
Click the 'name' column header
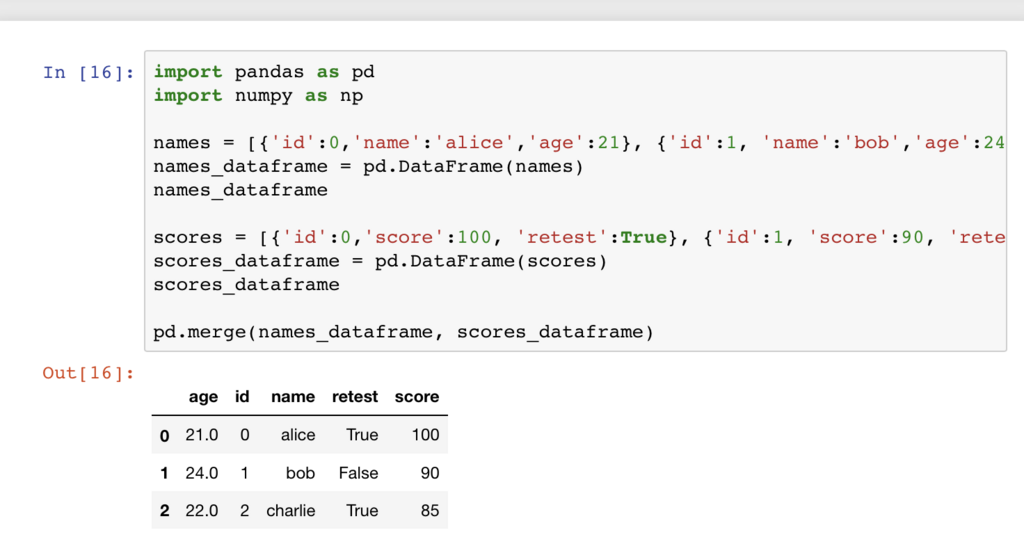click(293, 396)
